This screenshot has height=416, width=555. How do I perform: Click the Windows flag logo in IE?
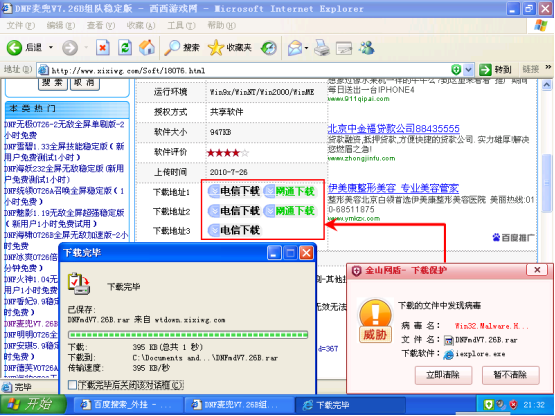pos(540,25)
